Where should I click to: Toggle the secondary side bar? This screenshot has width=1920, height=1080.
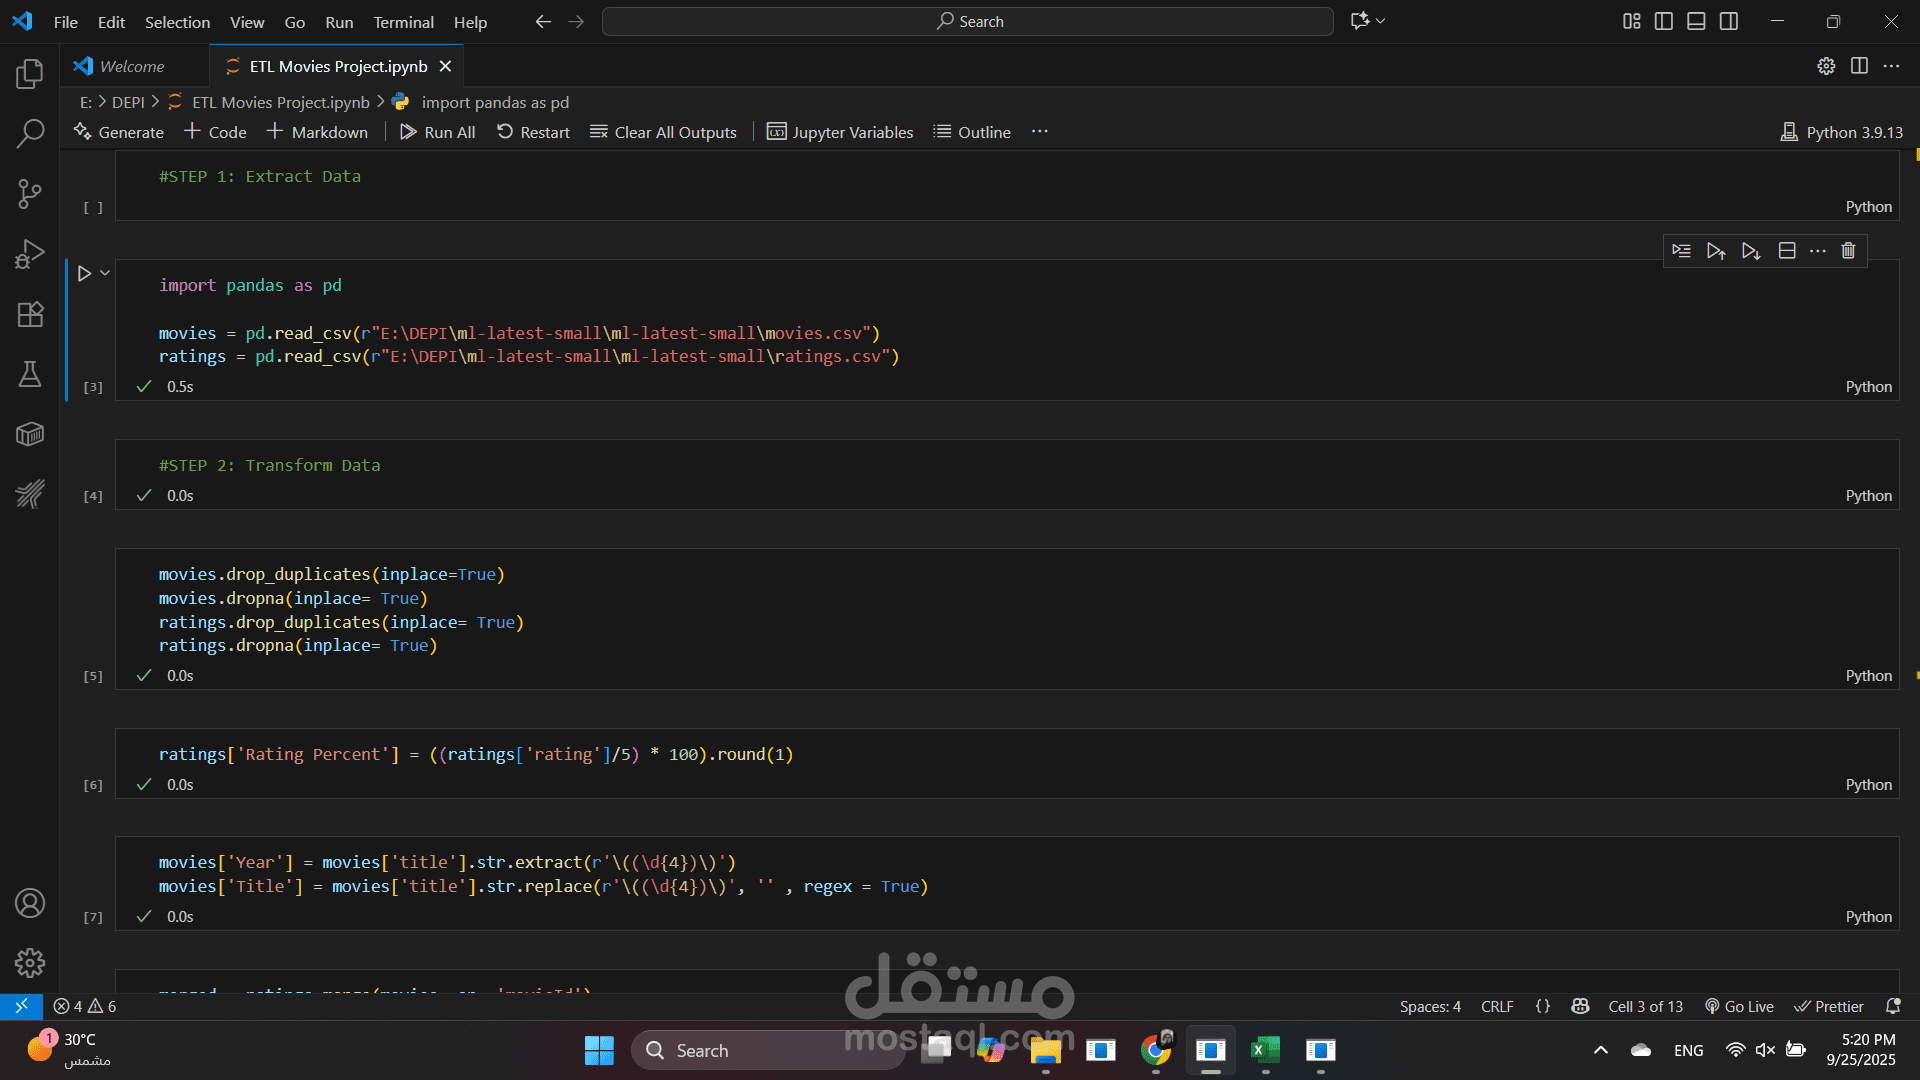click(x=1729, y=21)
